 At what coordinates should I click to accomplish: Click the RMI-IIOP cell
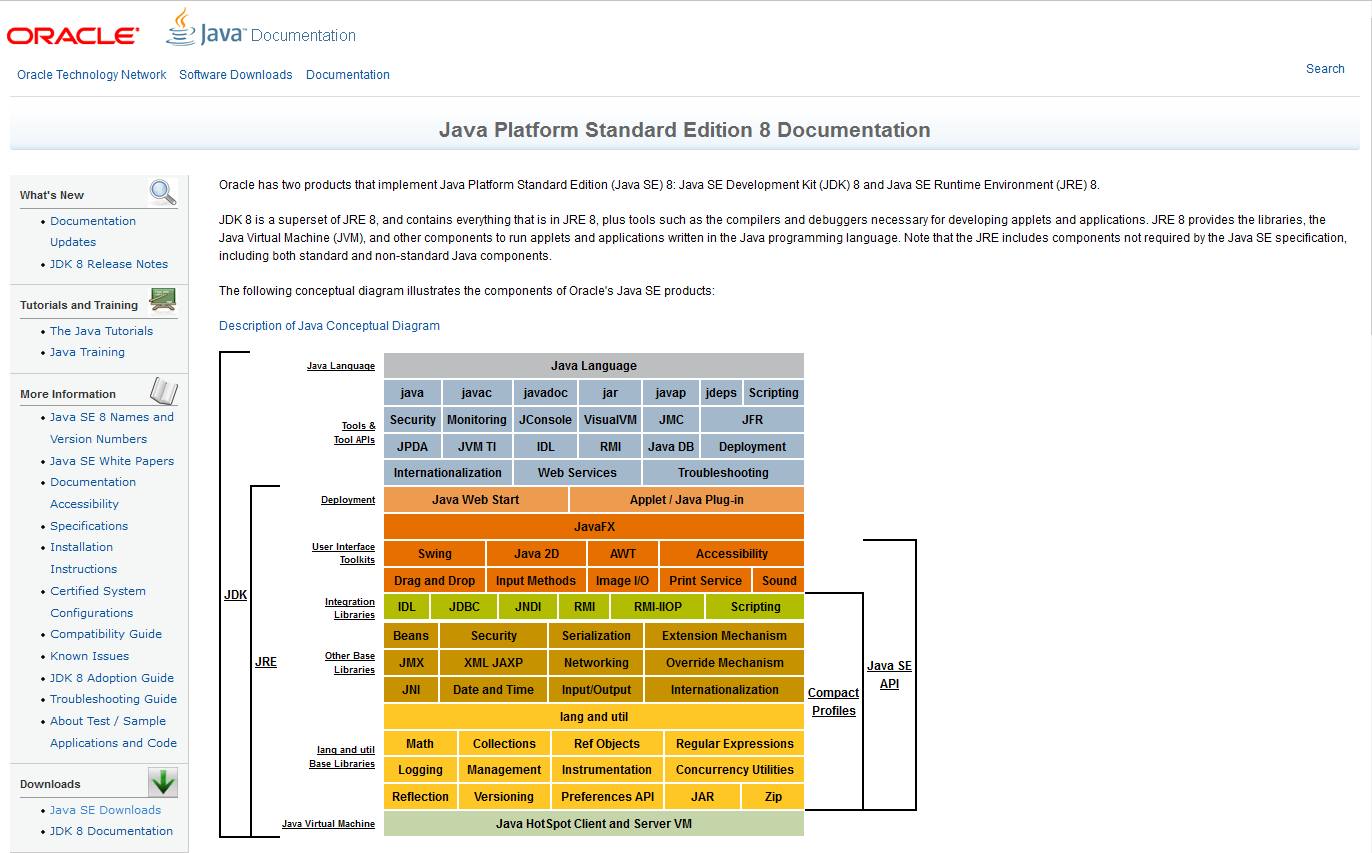[657, 607]
